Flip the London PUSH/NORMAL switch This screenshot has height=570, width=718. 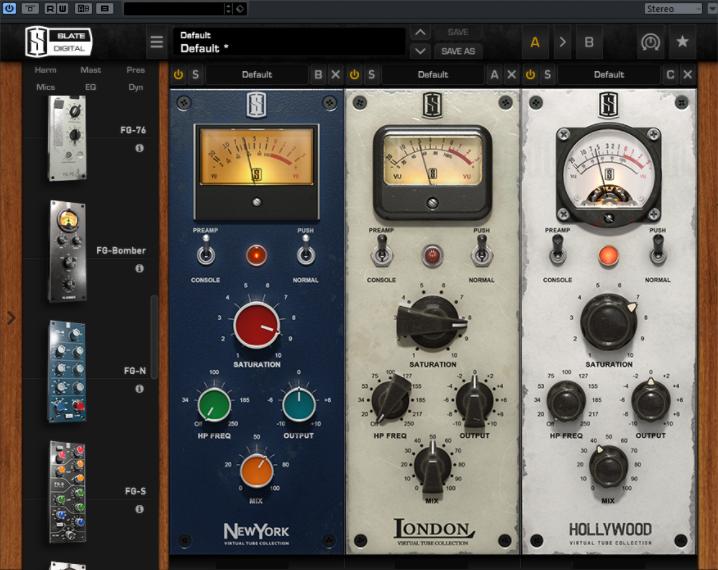[482, 252]
